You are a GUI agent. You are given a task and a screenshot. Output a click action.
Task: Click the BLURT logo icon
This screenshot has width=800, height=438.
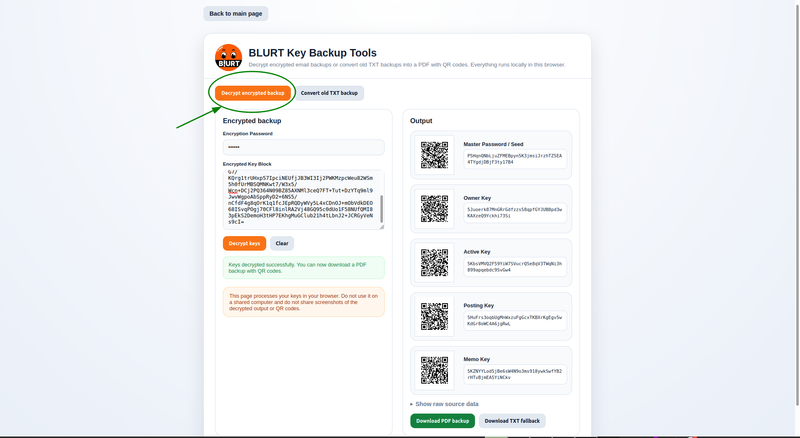click(x=228, y=57)
